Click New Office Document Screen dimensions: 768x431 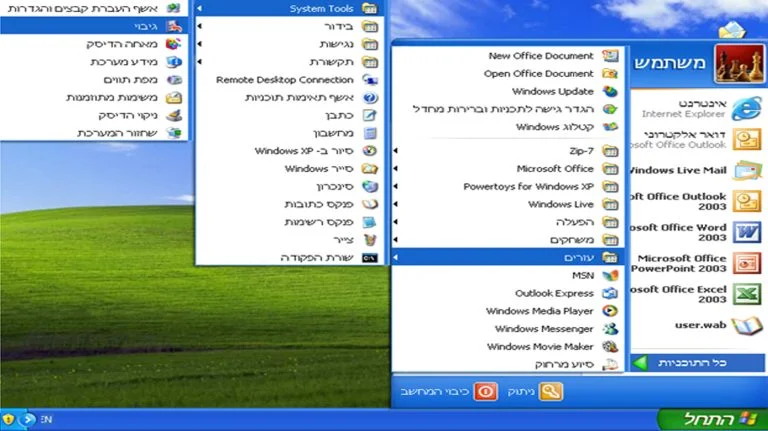click(508, 56)
